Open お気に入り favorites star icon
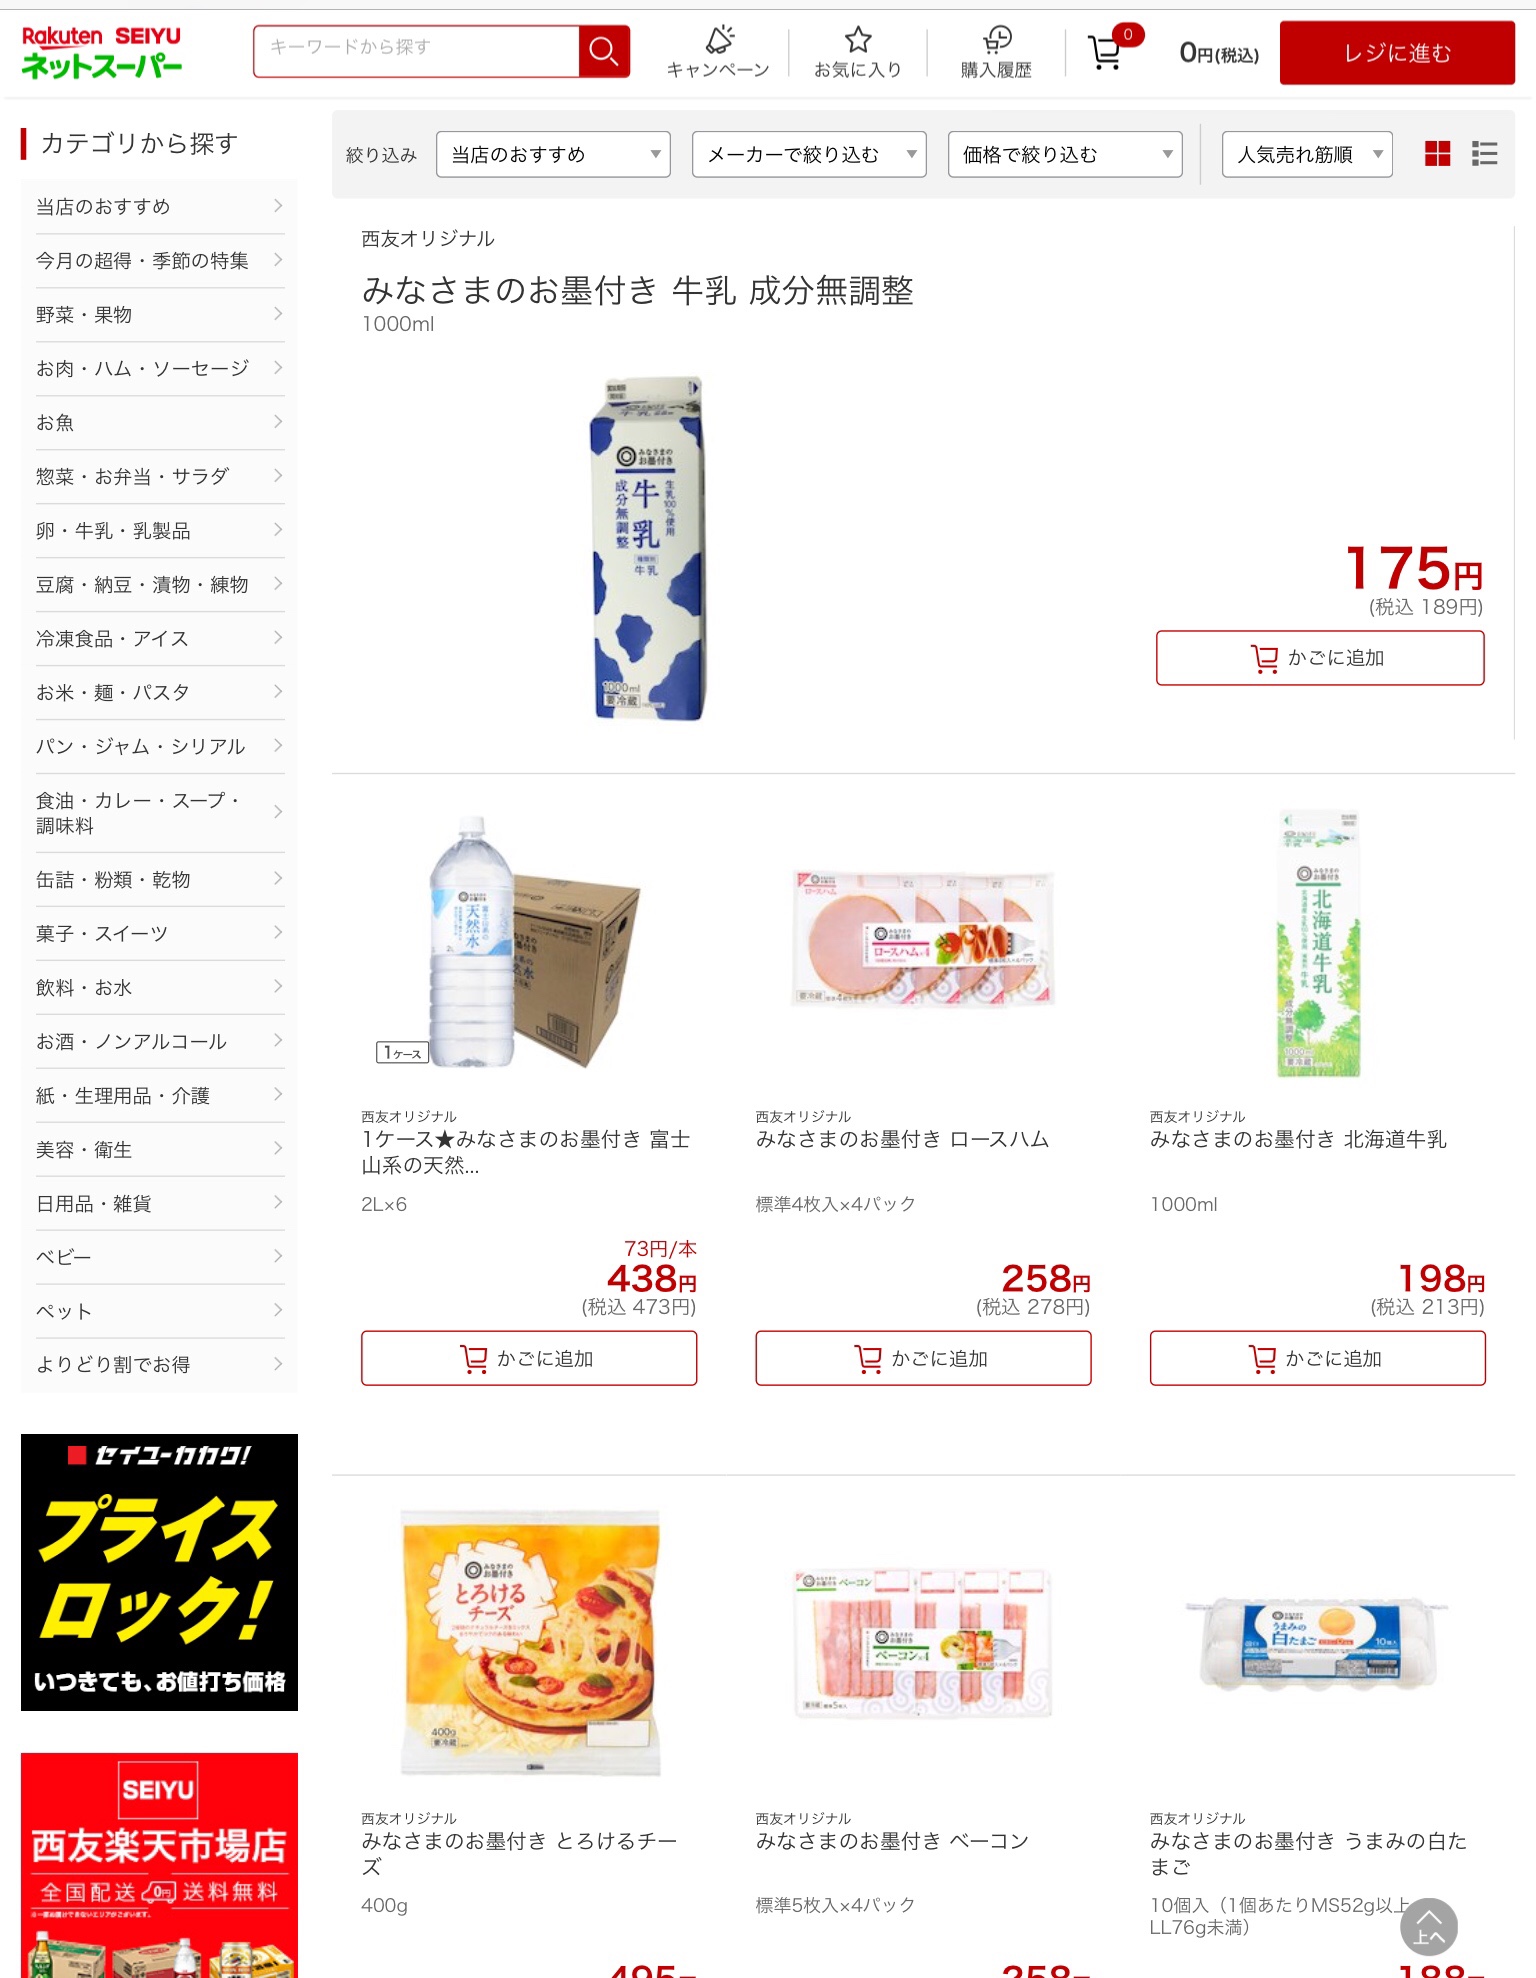 click(858, 52)
